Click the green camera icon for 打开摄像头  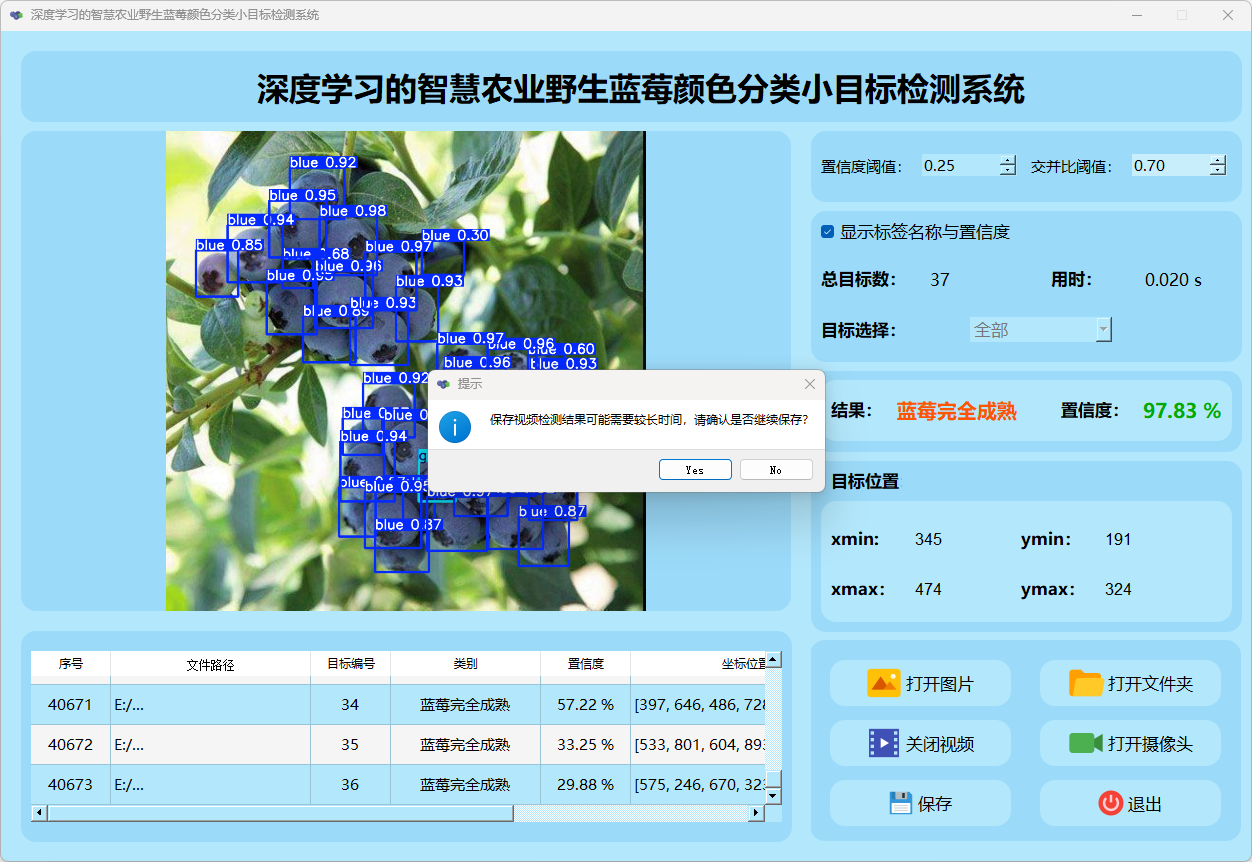pyautogui.click(x=1085, y=744)
